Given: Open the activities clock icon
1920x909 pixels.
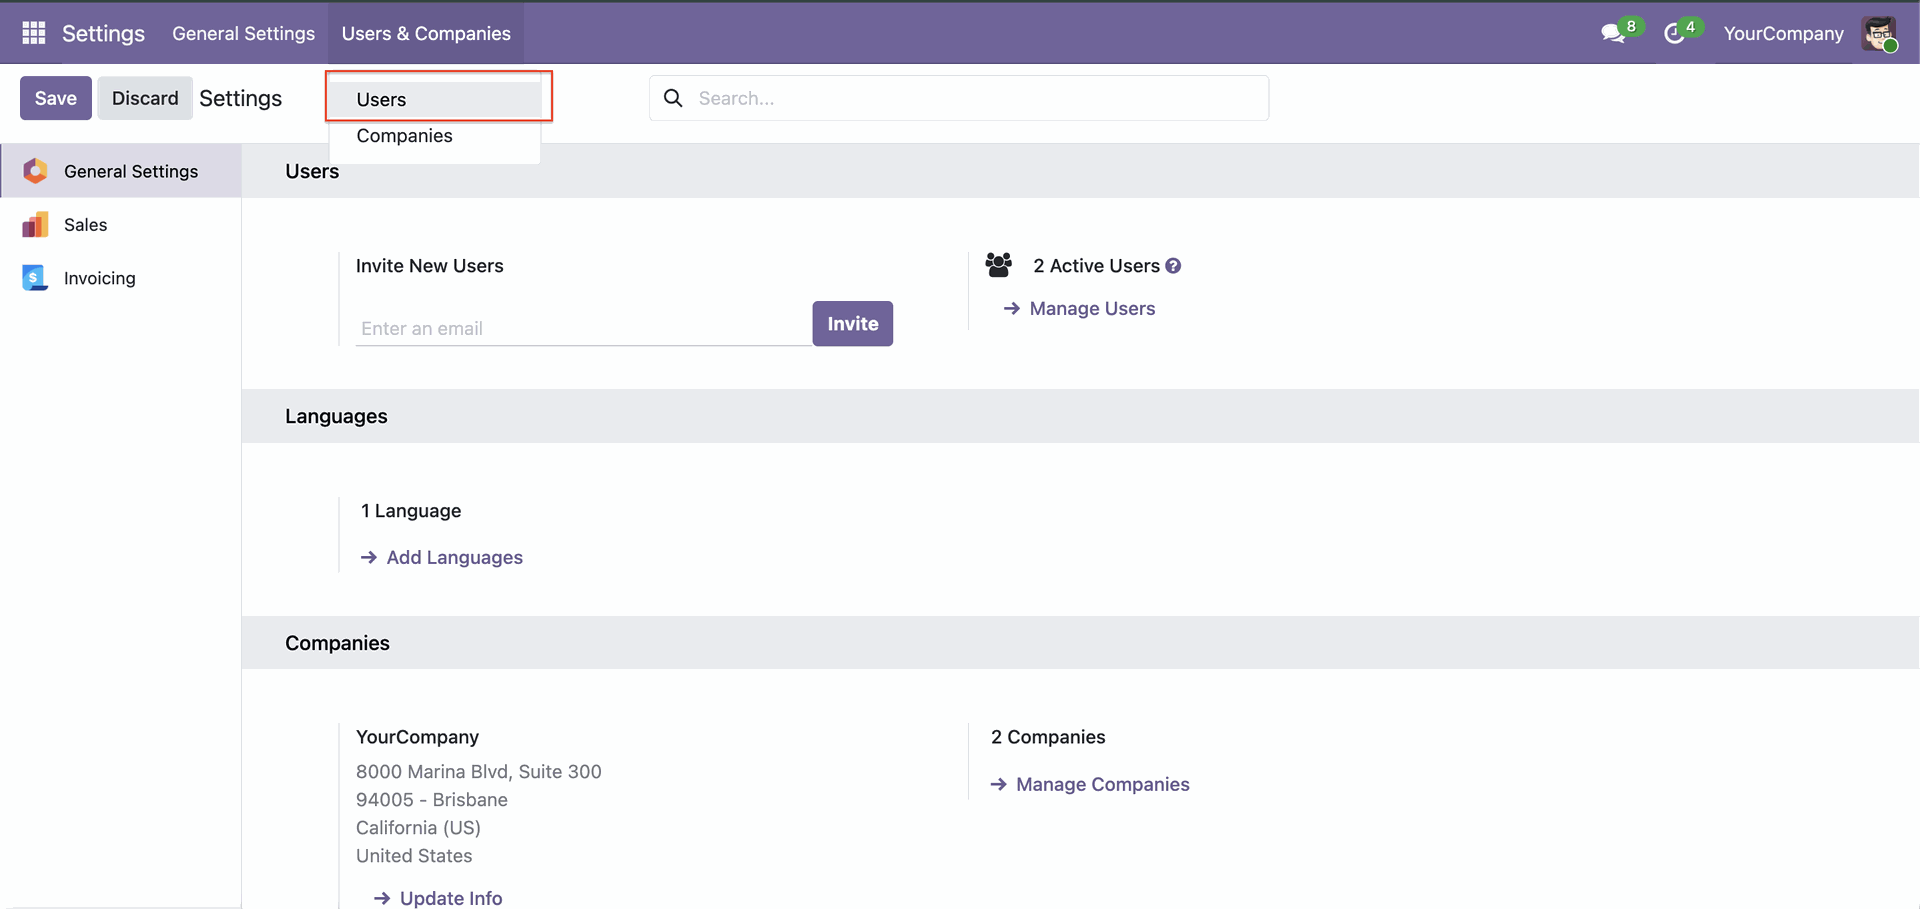Looking at the screenshot, I should point(1674,34).
